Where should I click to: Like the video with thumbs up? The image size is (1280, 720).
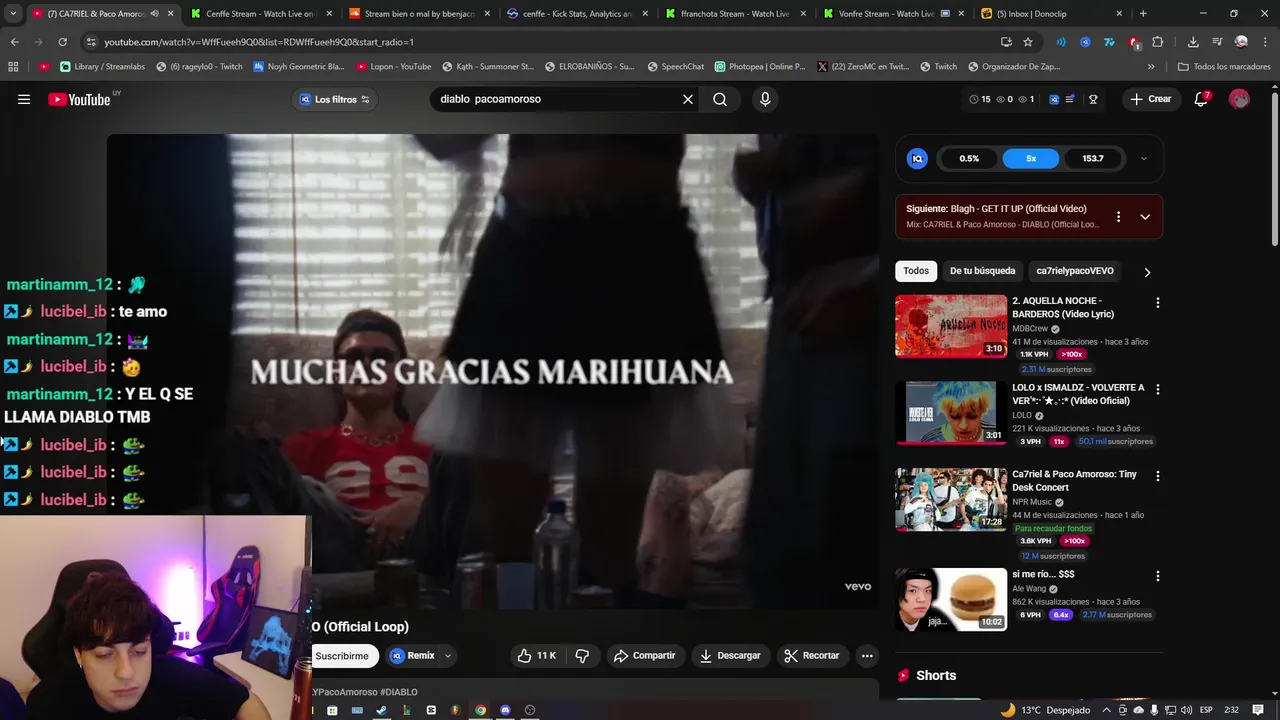coord(536,656)
